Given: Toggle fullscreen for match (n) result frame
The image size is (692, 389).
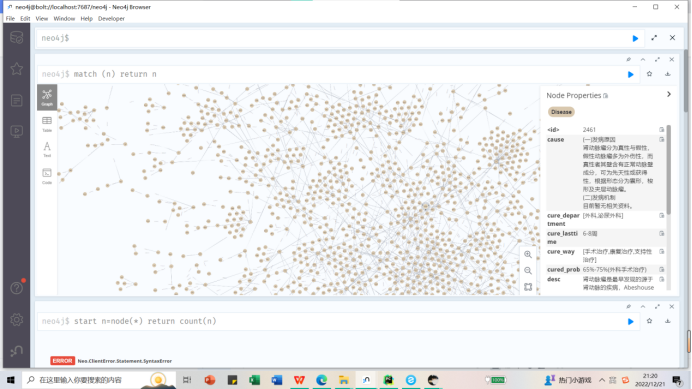Looking at the screenshot, I should click(657, 60).
